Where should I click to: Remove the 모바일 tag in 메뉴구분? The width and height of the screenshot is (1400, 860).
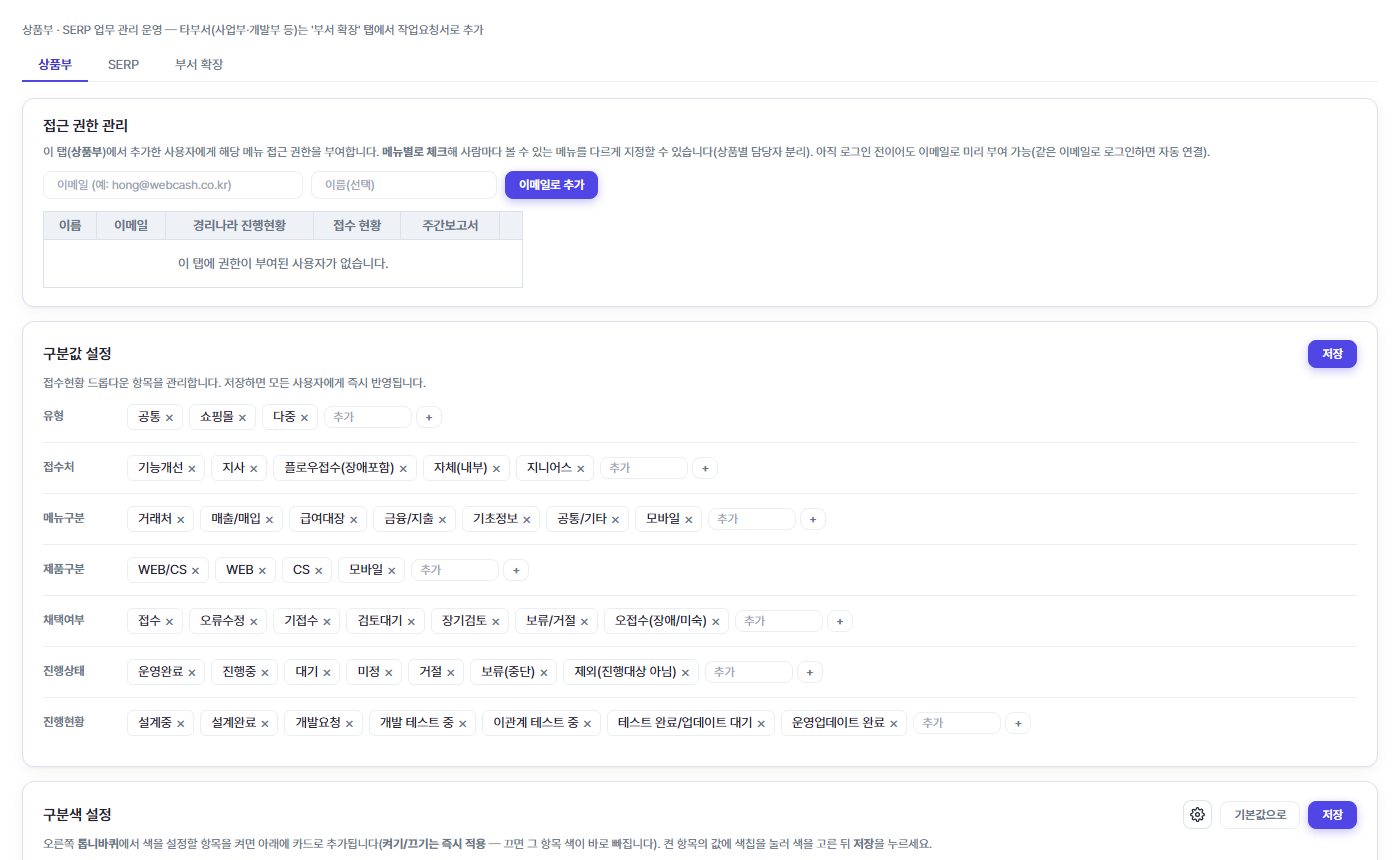point(688,519)
